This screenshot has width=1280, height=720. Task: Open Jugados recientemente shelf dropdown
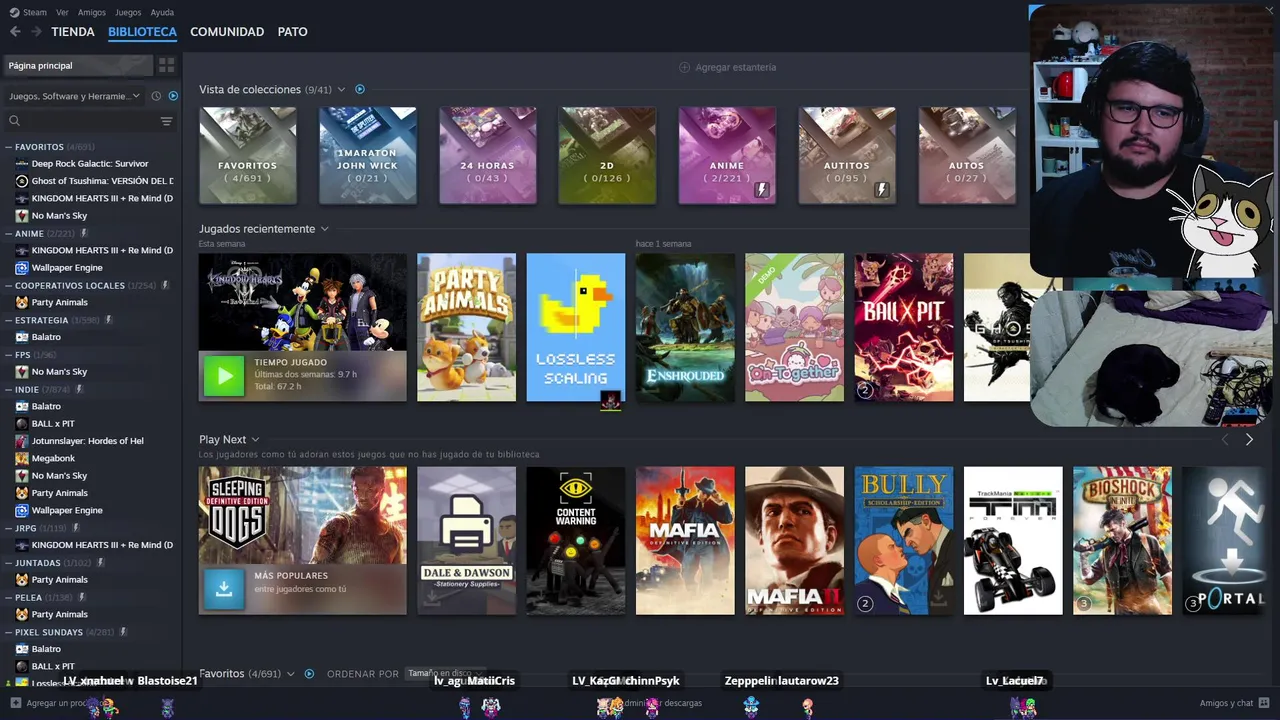[324, 229]
